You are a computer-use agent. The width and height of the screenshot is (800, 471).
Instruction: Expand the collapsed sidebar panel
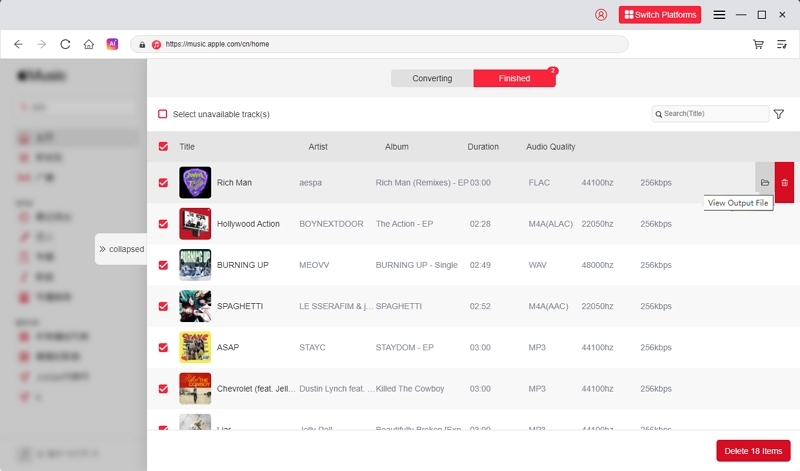pos(121,249)
